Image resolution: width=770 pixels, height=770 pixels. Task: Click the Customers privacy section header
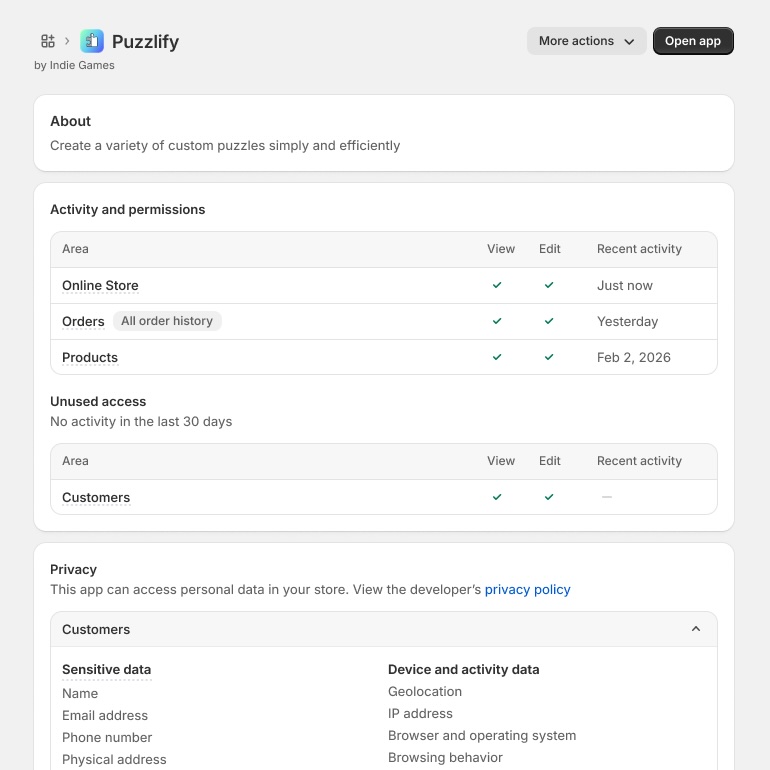point(384,629)
